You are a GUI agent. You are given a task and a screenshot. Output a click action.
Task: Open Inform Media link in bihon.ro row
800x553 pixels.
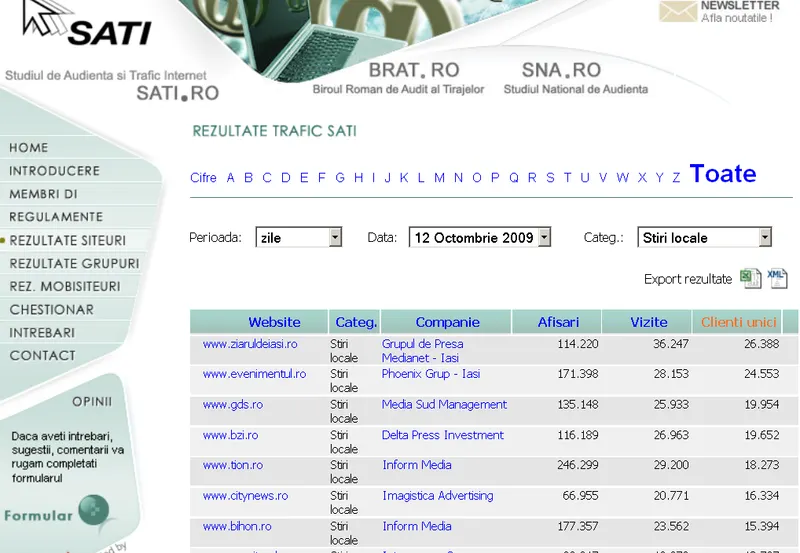417,526
